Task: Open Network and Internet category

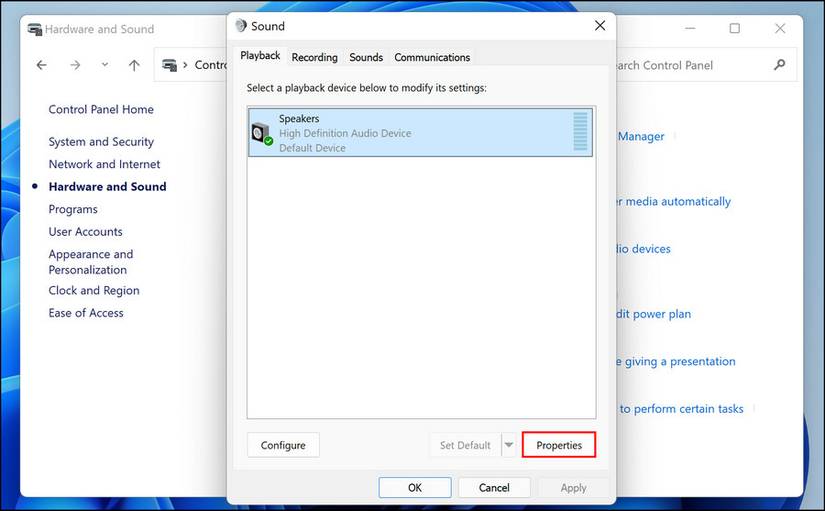Action: click(x=104, y=164)
